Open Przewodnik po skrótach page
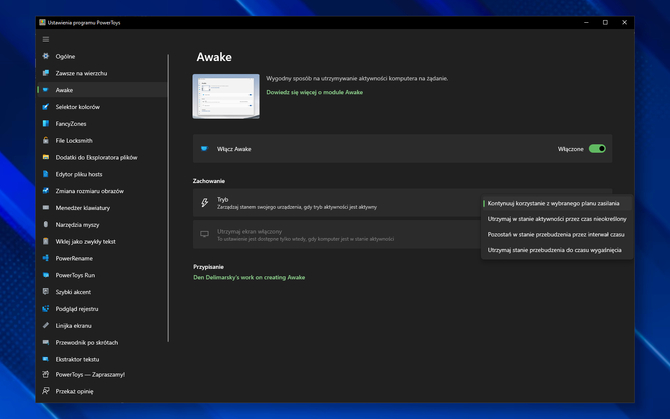Screen dimensions: 670x419 pos(102,343)
